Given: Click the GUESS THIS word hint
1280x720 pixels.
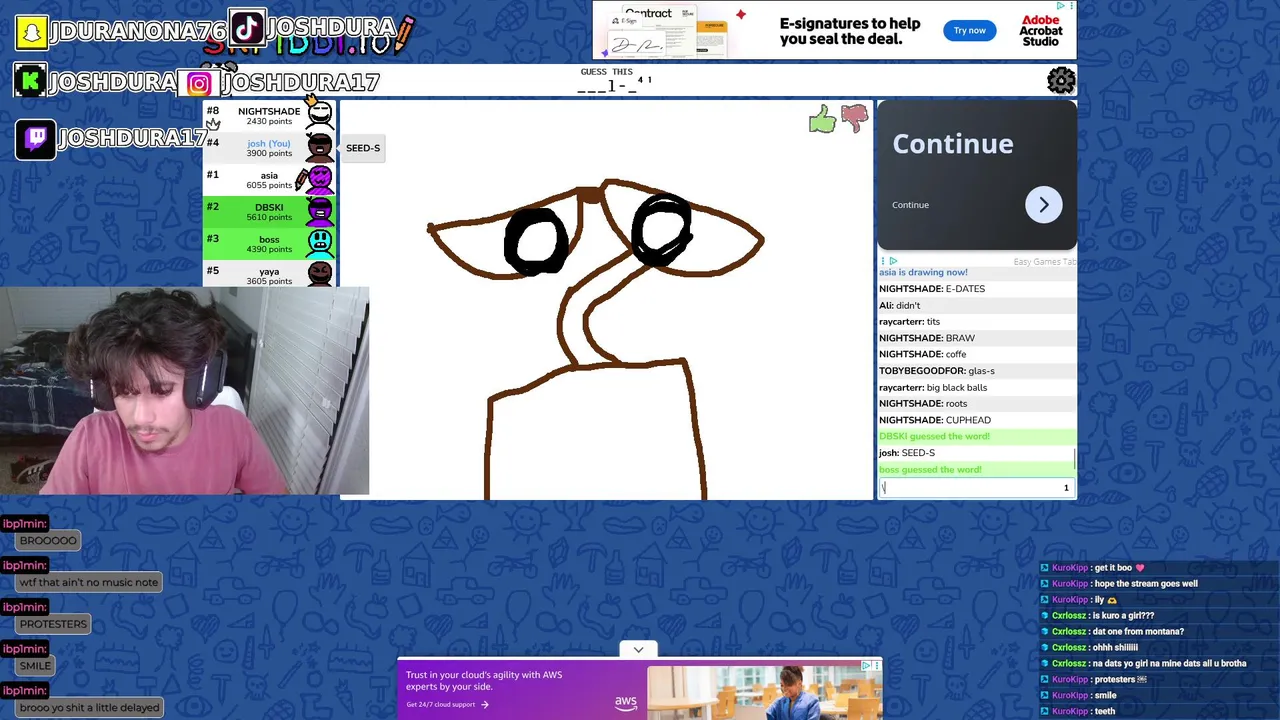Looking at the screenshot, I should point(607,72).
